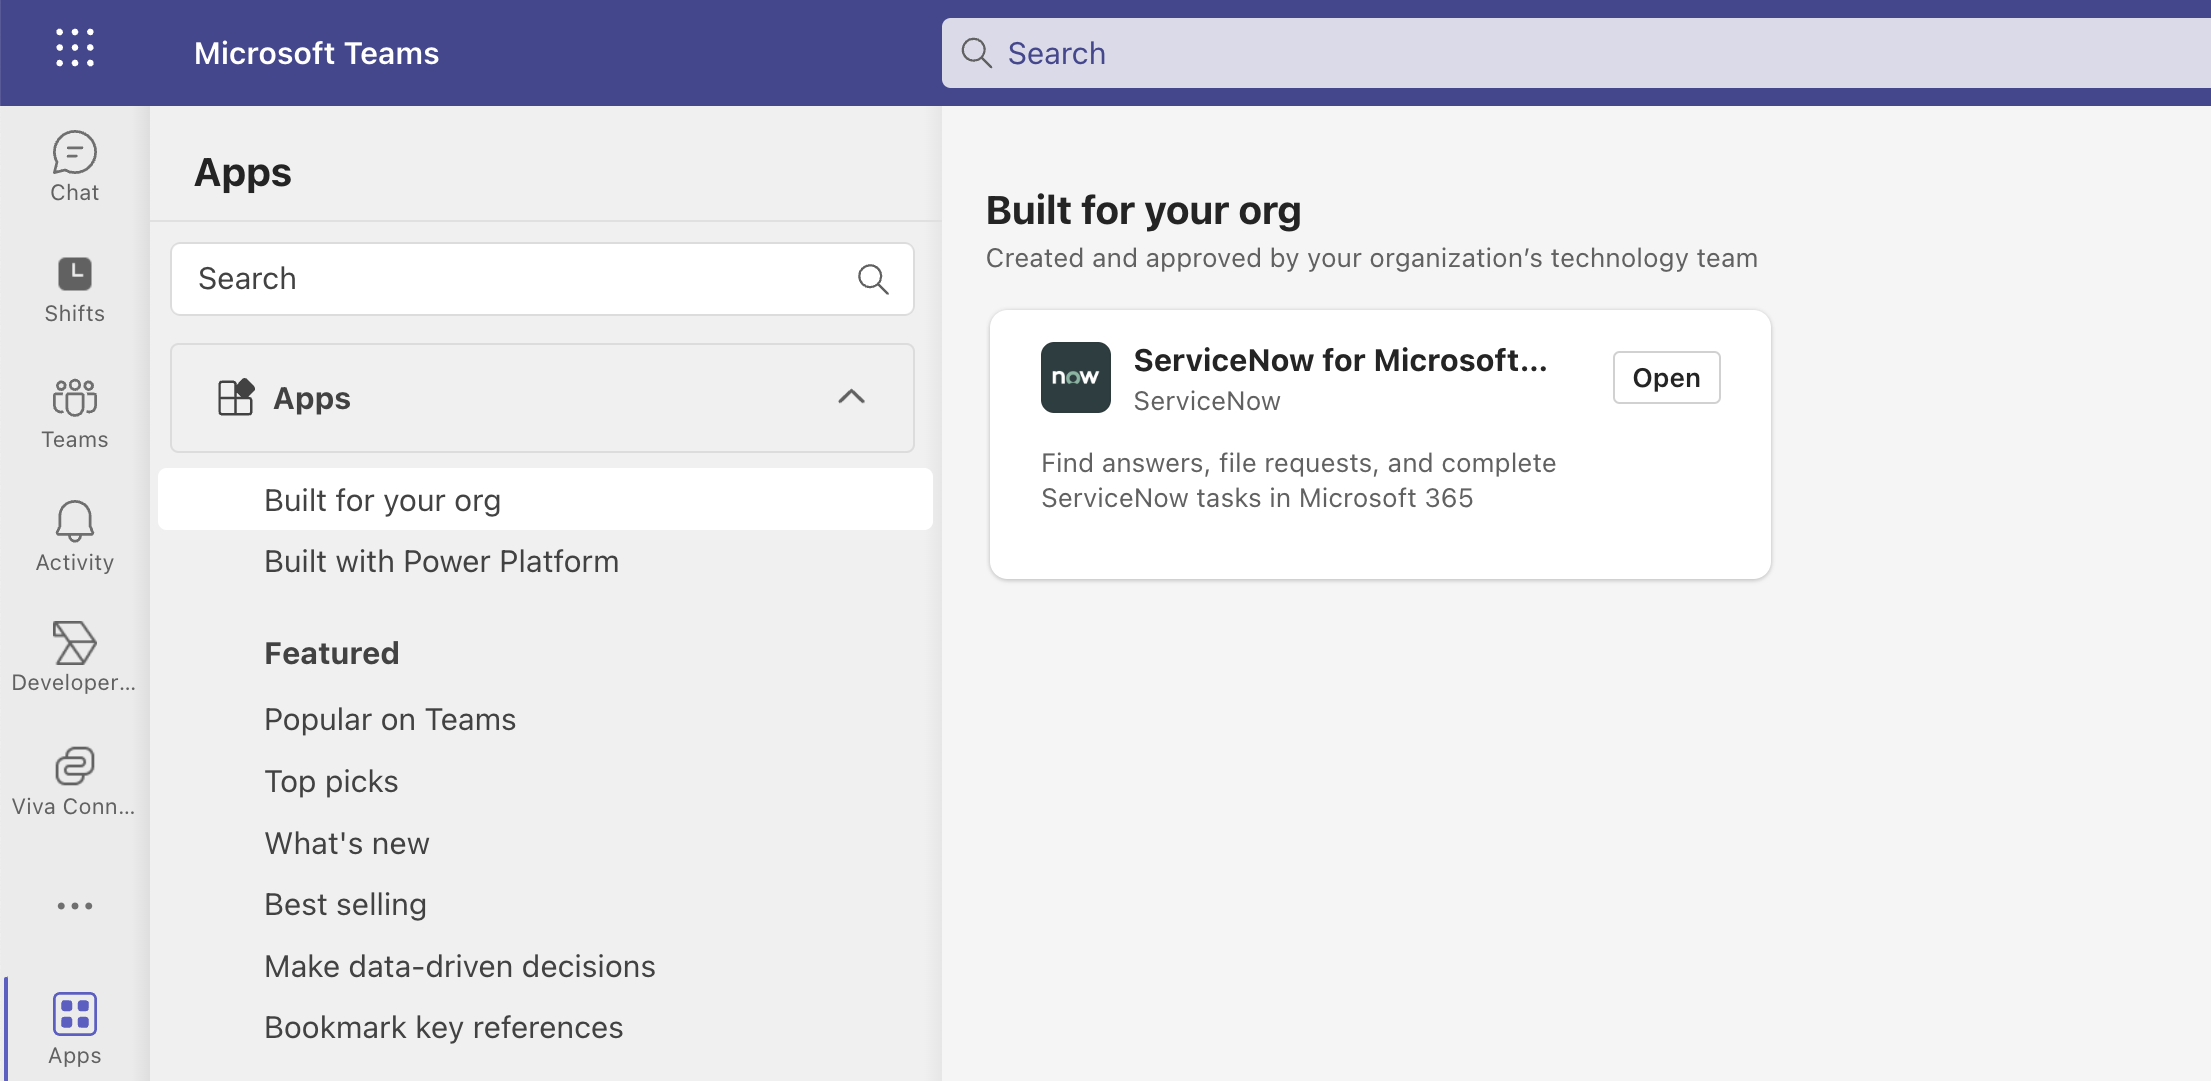Click Open button for ServiceNow app
This screenshot has height=1081, width=2211.
(x=1666, y=377)
